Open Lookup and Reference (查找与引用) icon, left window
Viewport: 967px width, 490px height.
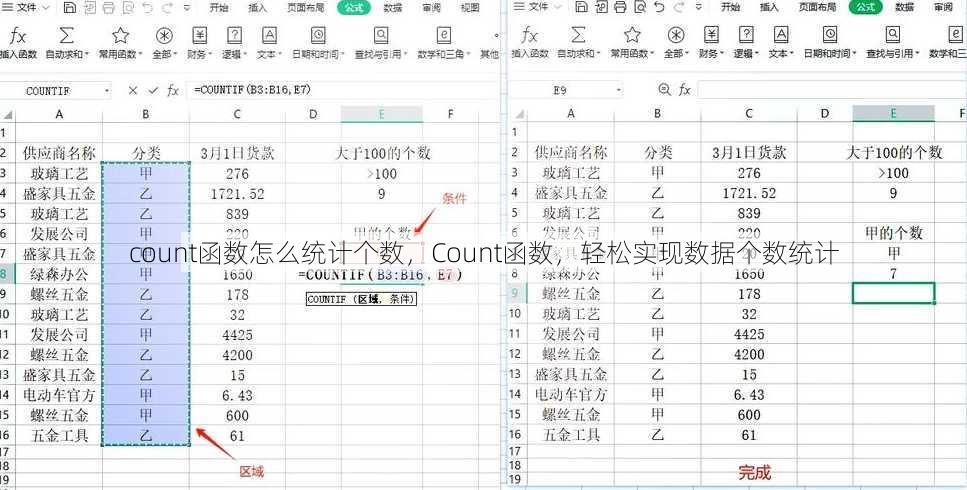point(381,35)
